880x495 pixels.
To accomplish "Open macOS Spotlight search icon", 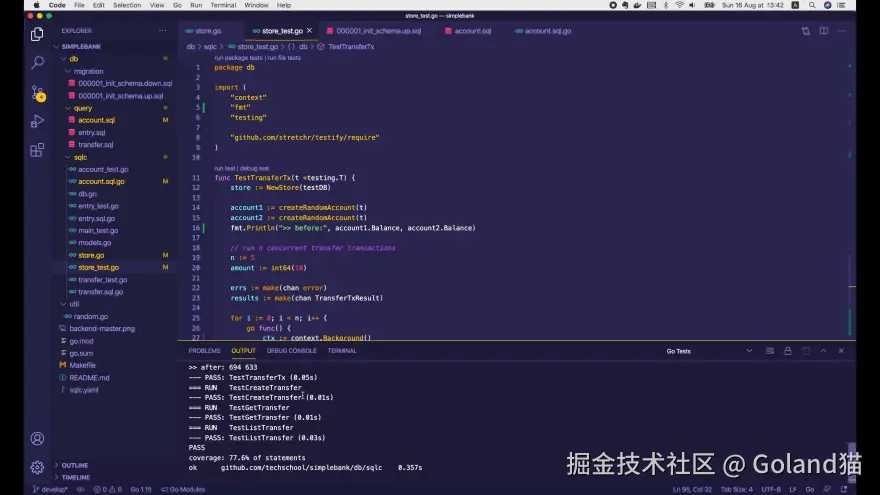I will (x=812, y=5).
